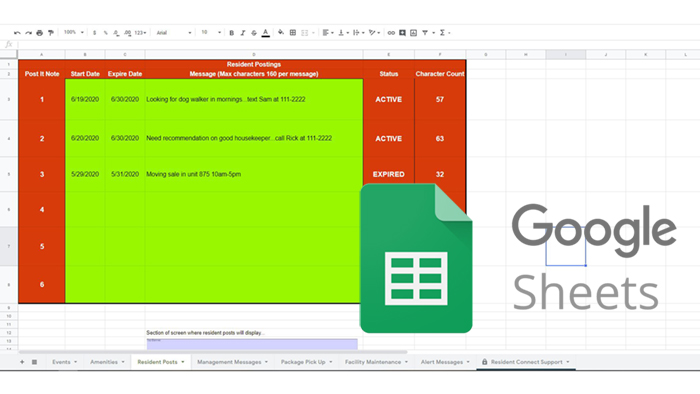
Task: Format as currency with dollar icon
Action: (x=94, y=33)
